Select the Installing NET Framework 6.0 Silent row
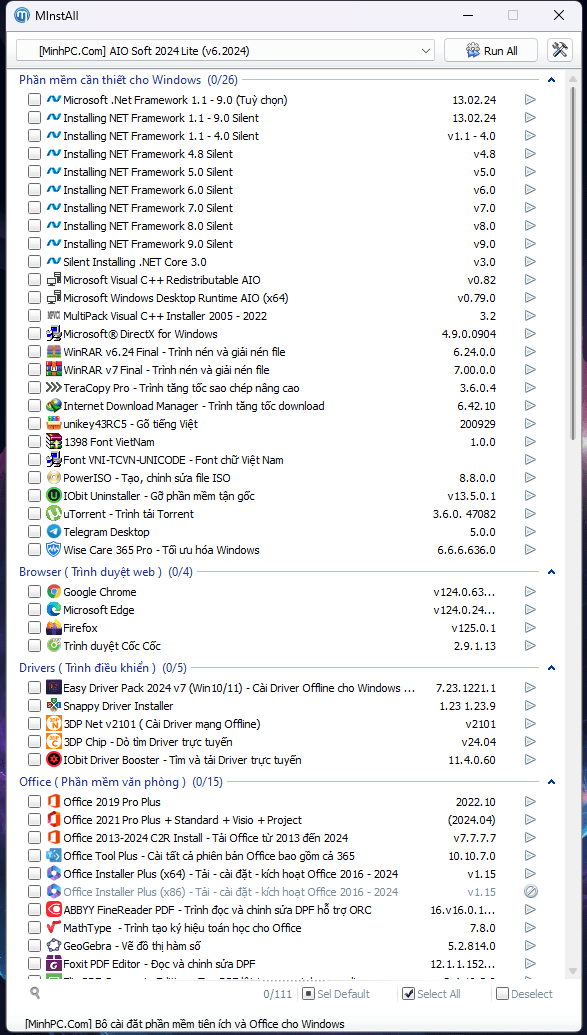 click(285, 190)
